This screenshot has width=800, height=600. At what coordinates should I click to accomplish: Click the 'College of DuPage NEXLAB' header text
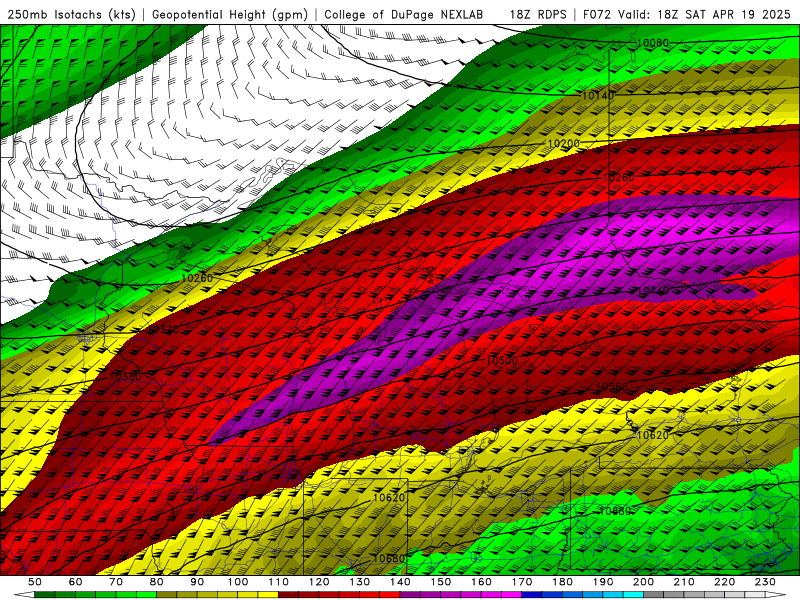[404, 14]
